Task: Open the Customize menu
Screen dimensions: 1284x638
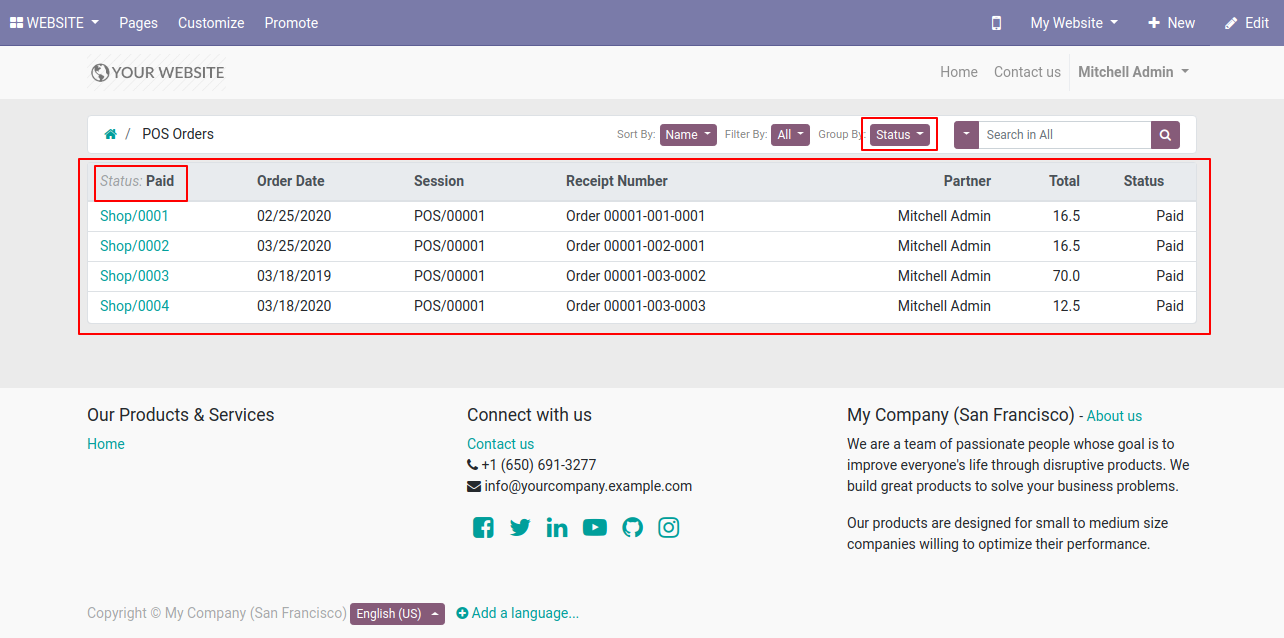Action: (211, 23)
